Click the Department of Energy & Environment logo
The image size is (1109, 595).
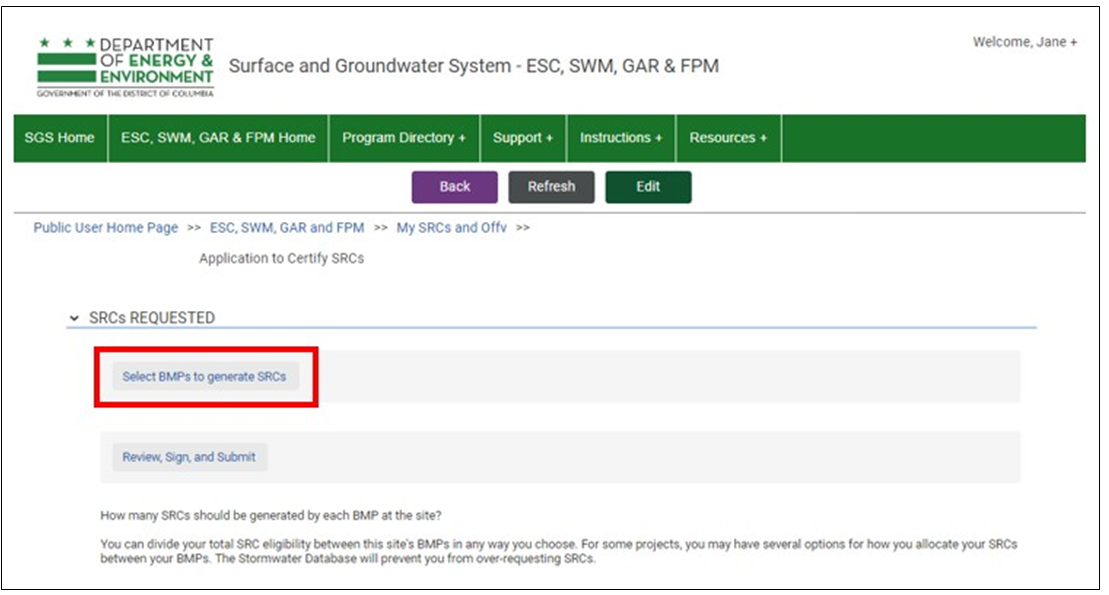point(125,67)
